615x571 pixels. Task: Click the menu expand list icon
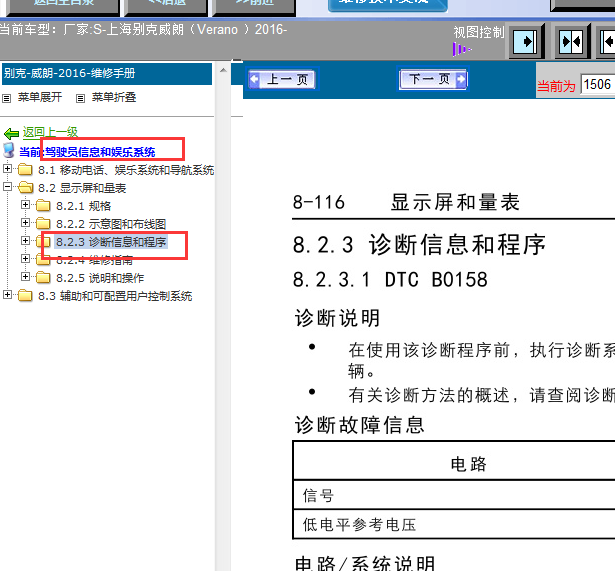6,98
